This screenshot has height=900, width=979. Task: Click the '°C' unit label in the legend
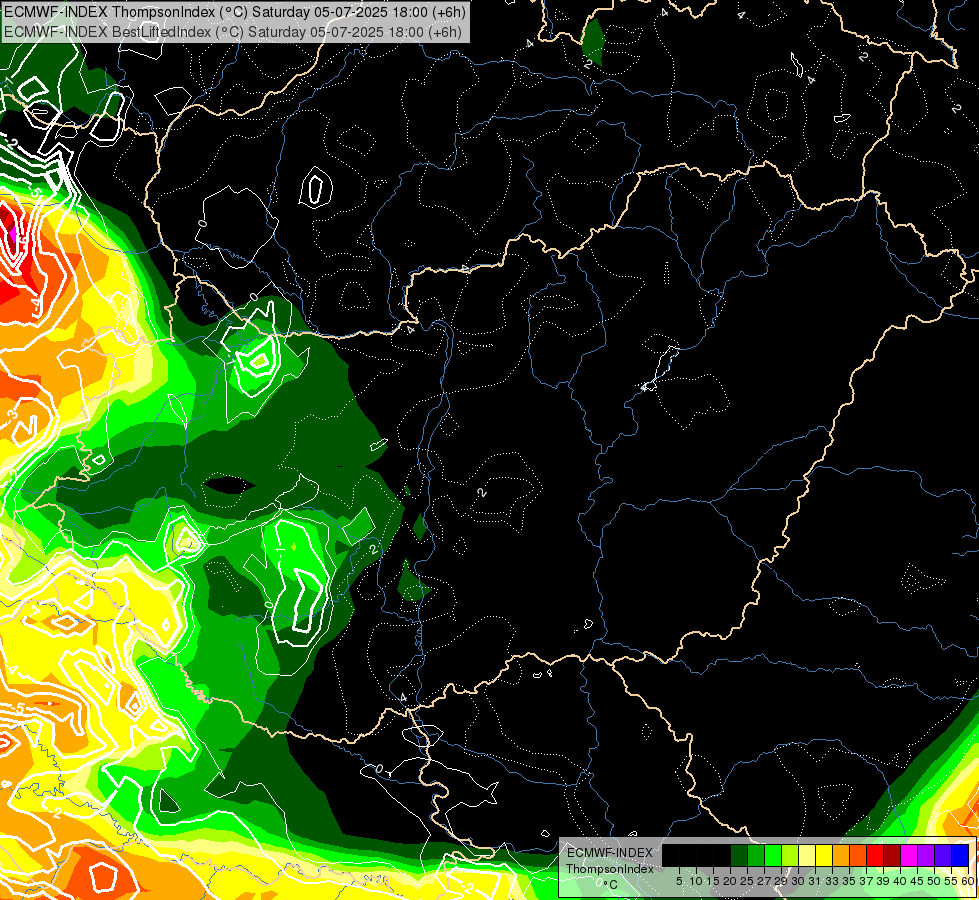(x=611, y=885)
